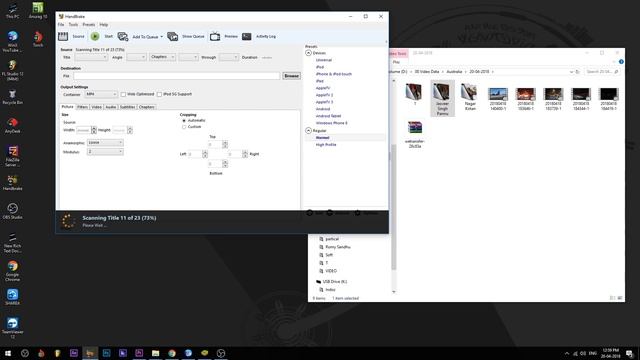Open the Modulus dropdown
Viewport: 640px width, 360px height.
click(105, 152)
